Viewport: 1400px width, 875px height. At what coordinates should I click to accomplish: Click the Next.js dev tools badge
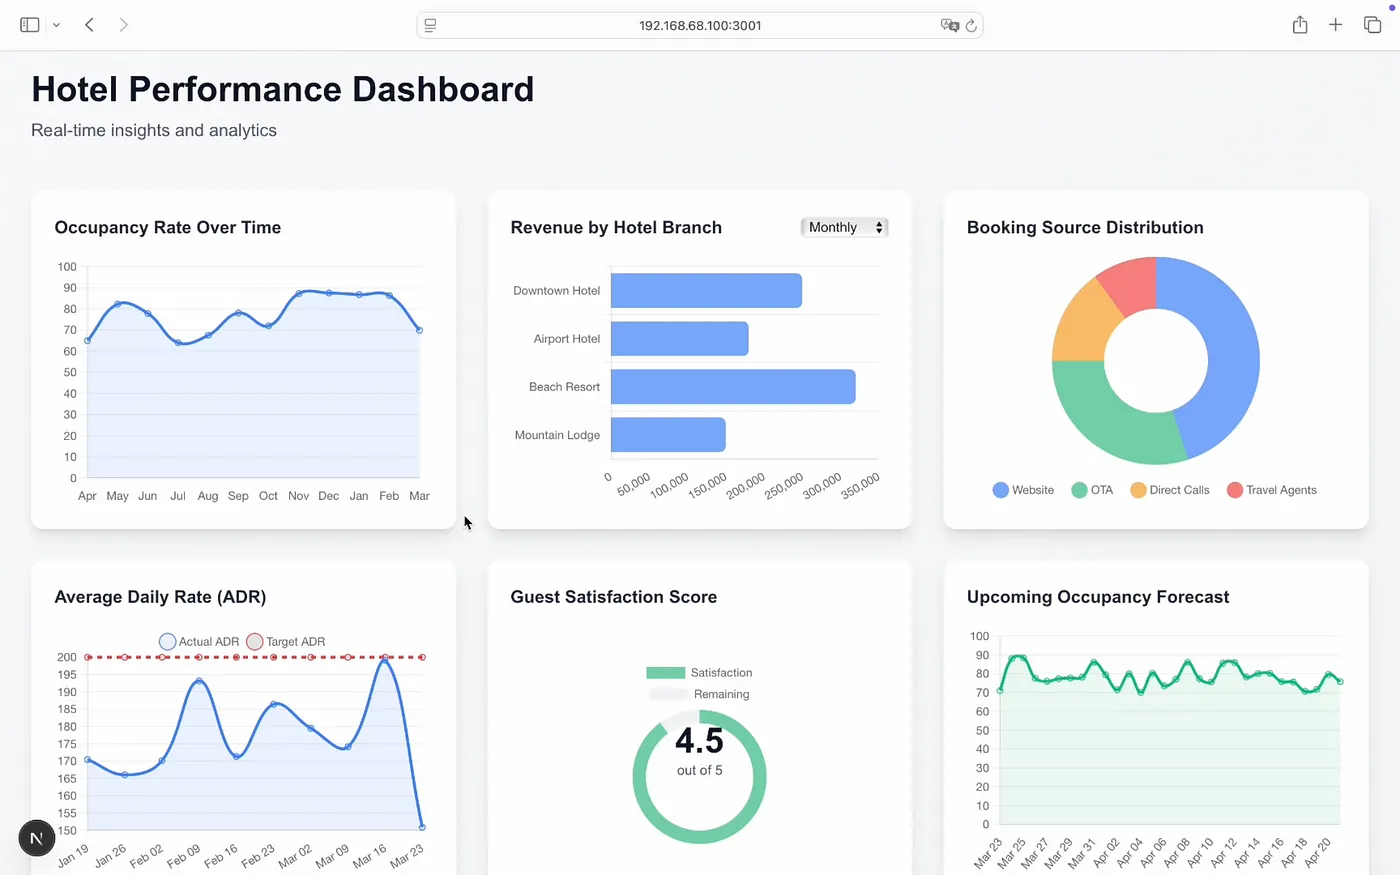tap(36, 838)
